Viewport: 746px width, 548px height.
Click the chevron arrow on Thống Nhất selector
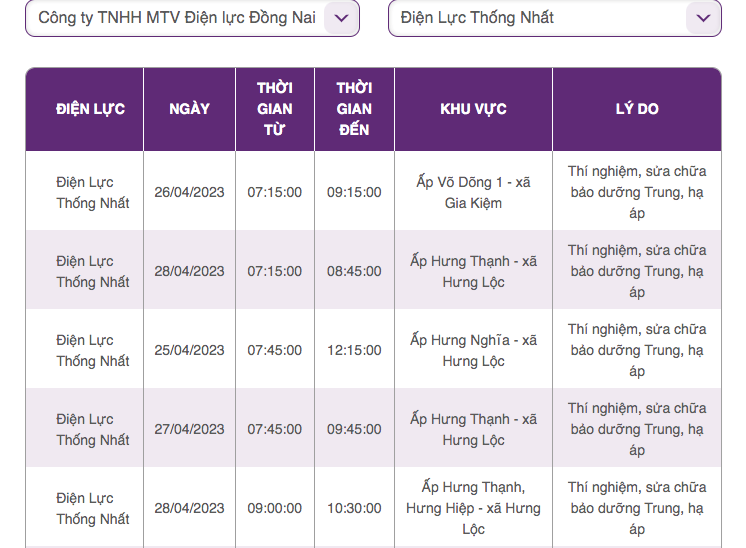pyautogui.click(x=703, y=18)
